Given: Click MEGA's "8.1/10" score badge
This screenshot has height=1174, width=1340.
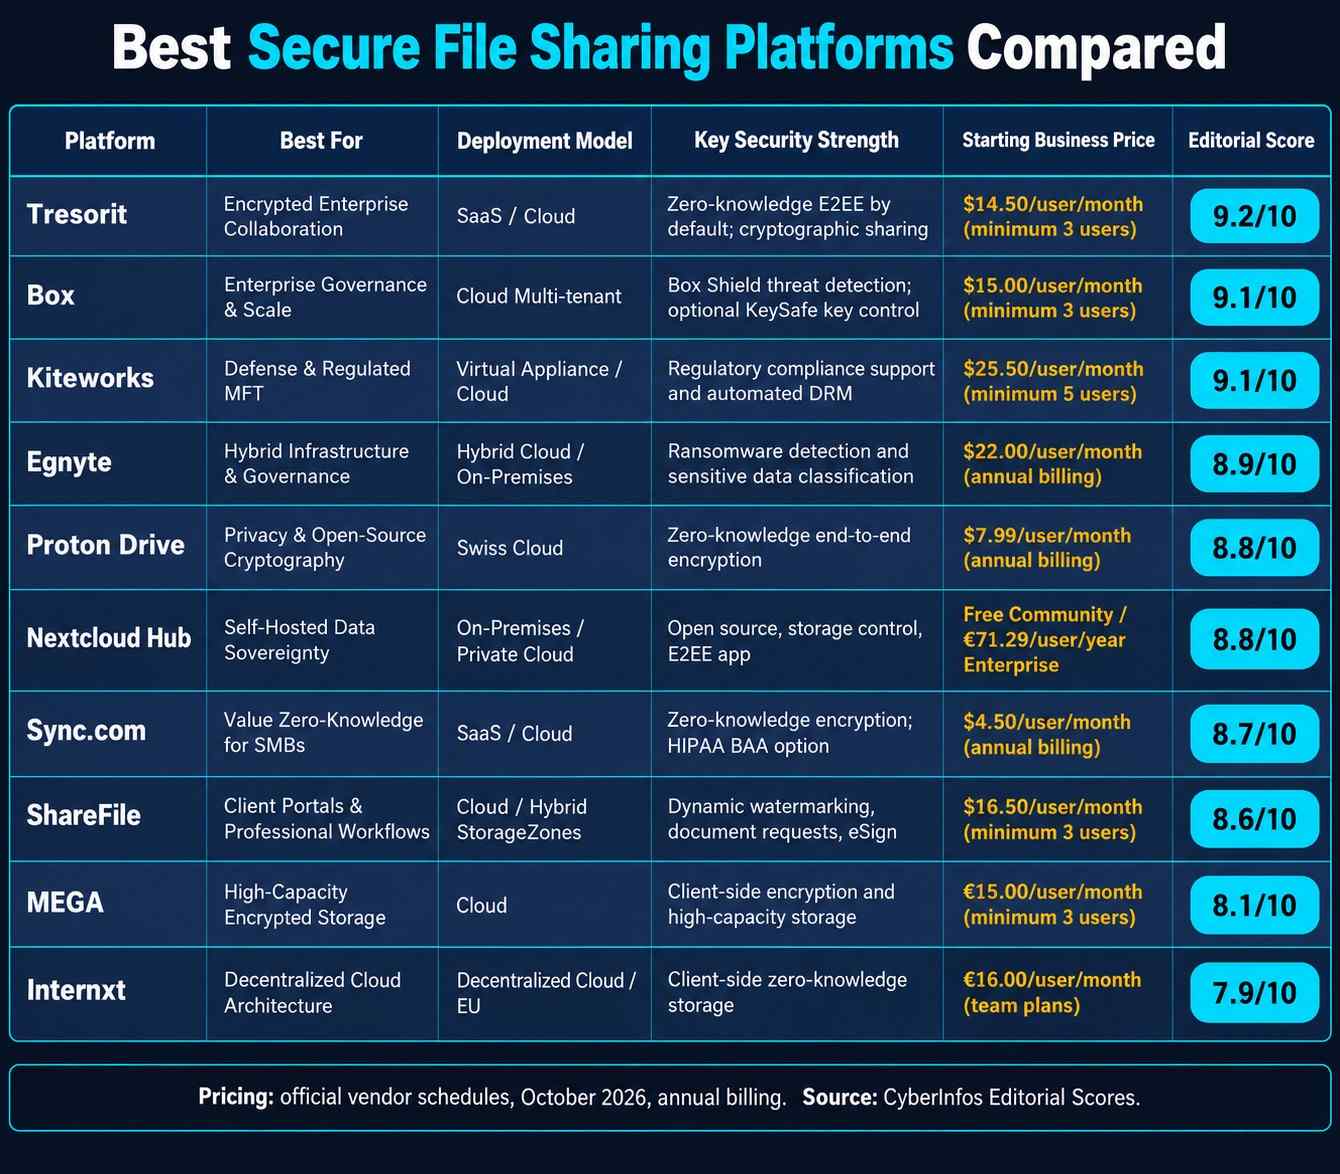Looking at the screenshot, I should pyautogui.click(x=1254, y=905).
